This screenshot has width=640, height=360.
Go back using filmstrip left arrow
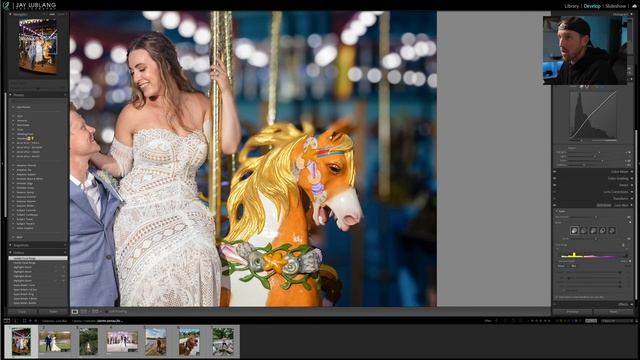click(30, 321)
